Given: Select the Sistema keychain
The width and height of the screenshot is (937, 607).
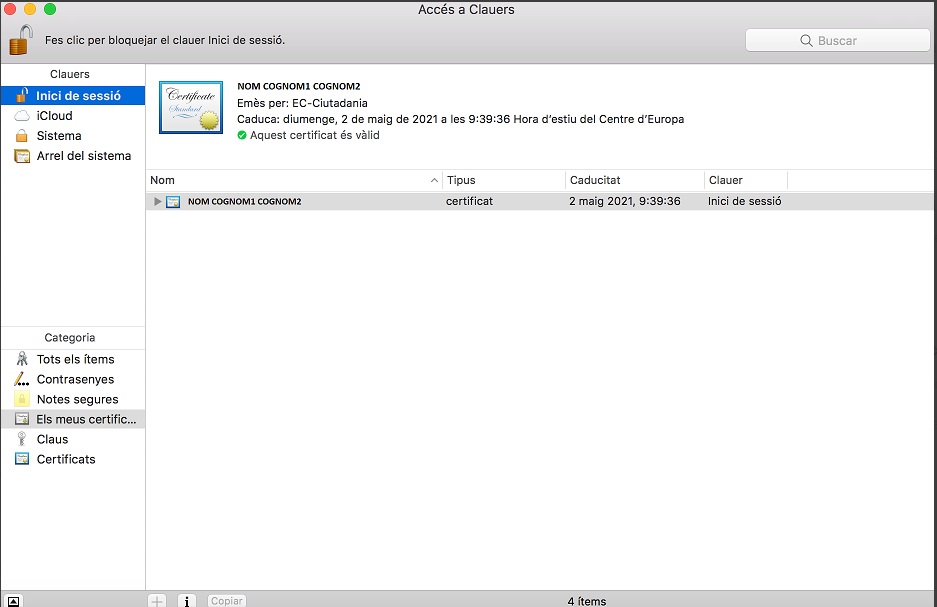Looking at the screenshot, I should point(59,136).
